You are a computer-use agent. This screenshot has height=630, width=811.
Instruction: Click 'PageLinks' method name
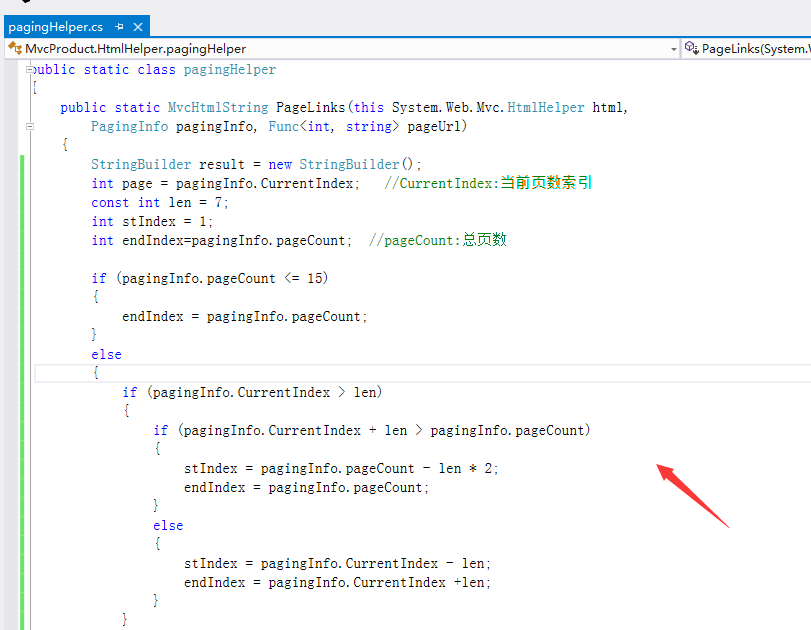310,108
